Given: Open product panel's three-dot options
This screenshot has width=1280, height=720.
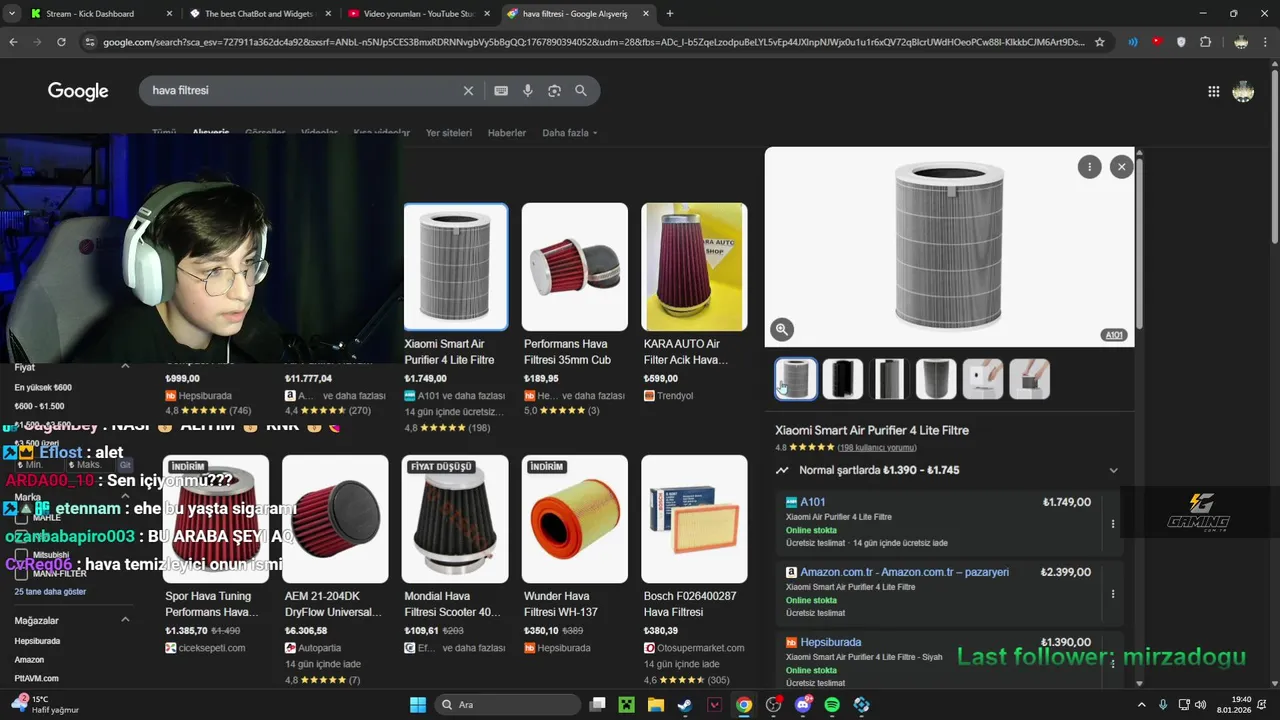Looking at the screenshot, I should pos(1089,167).
